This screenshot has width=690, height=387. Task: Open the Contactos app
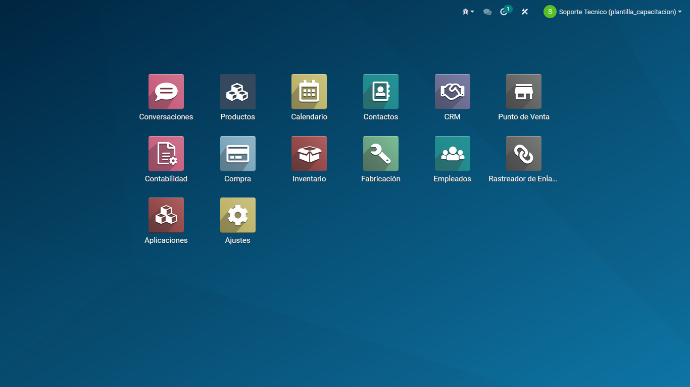click(381, 92)
